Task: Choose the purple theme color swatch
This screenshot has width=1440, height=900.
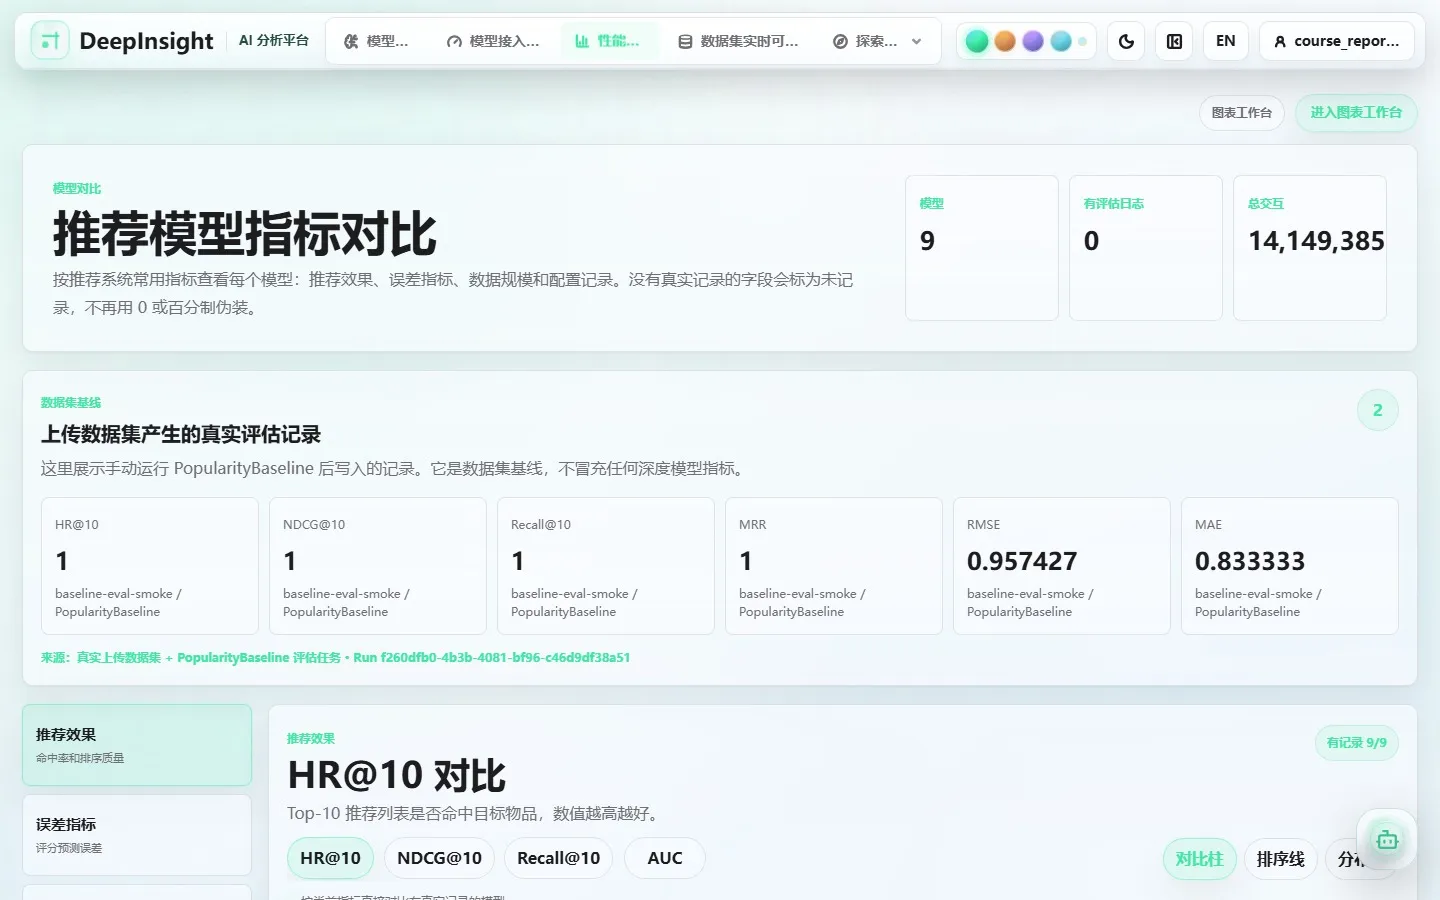Action: coord(1033,41)
